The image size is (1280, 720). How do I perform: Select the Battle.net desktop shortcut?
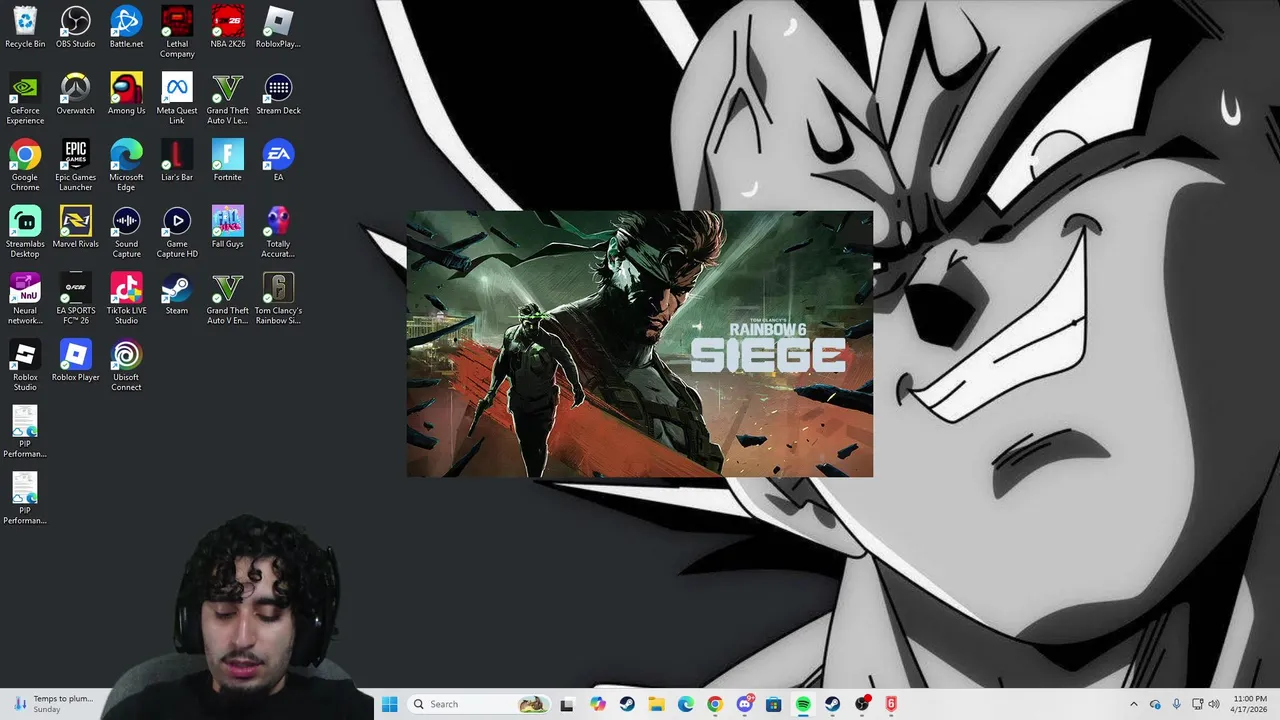click(126, 27)
